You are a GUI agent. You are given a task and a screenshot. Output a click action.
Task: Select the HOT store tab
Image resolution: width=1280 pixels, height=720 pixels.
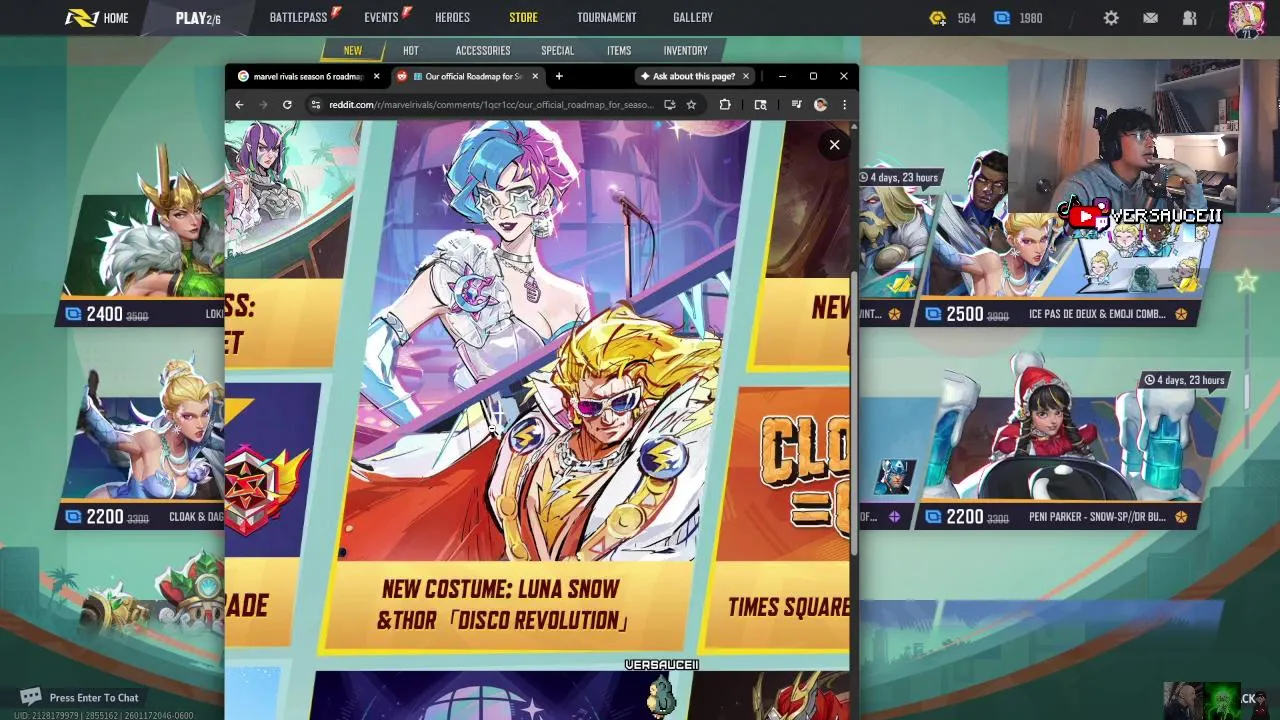coord(411,50)
